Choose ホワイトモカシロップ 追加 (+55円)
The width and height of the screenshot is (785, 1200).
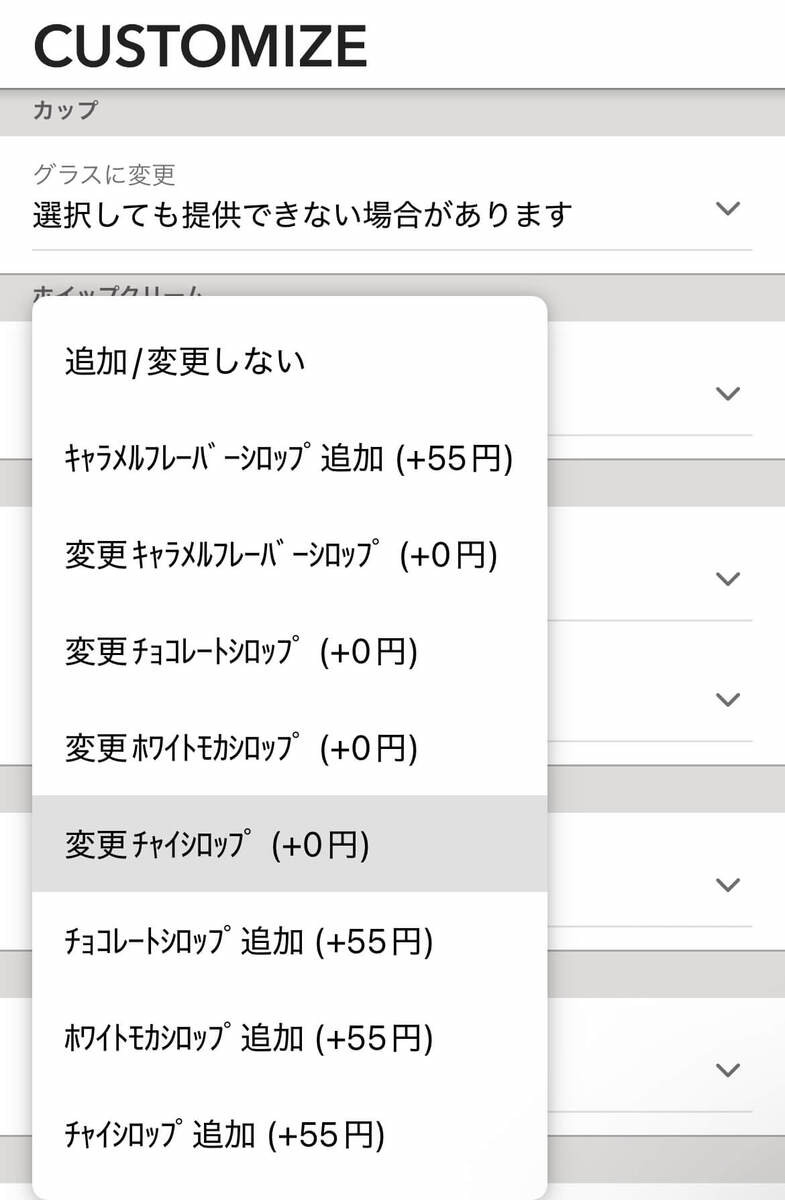(x=248, y=1038)
